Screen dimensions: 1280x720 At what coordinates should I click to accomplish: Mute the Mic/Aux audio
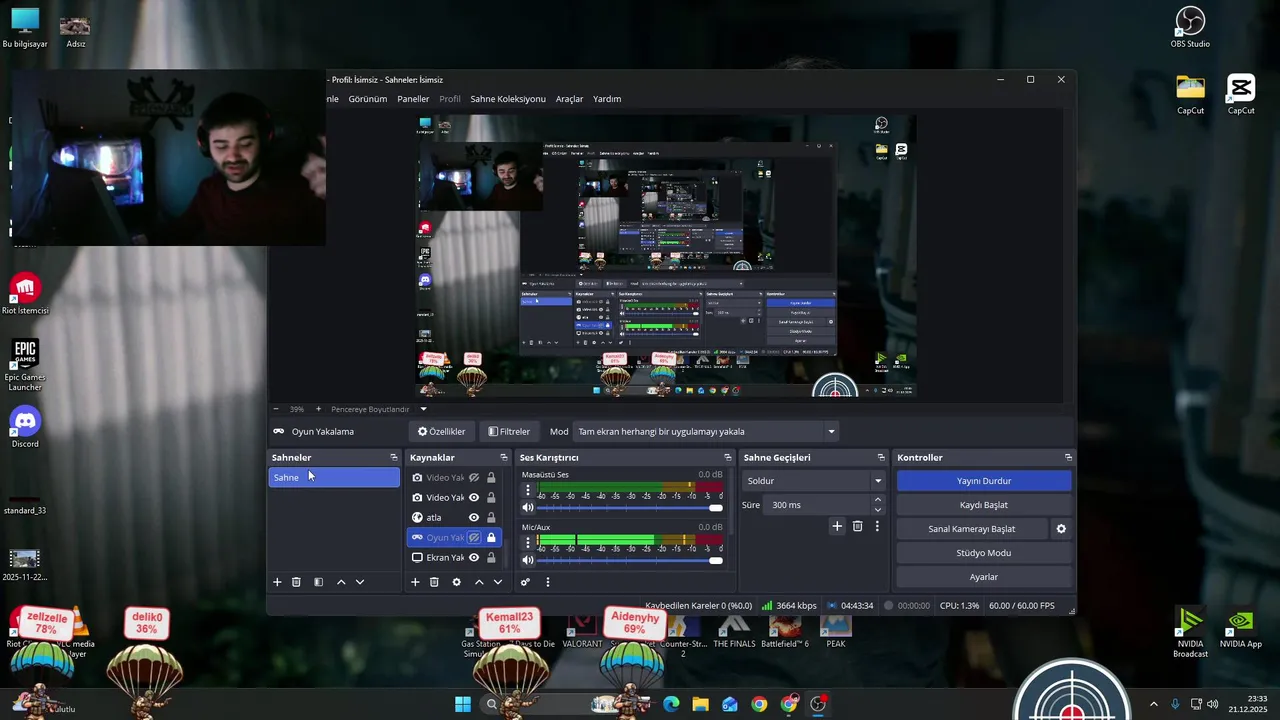pyautogui.click(x=528, y=560)
